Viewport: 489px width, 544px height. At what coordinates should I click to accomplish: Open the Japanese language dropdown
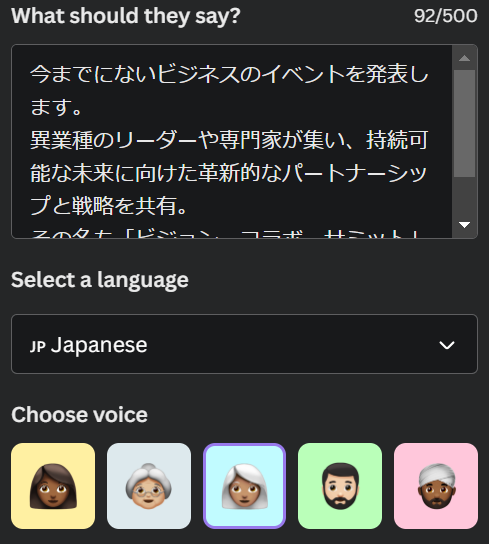tap(244, 344)
